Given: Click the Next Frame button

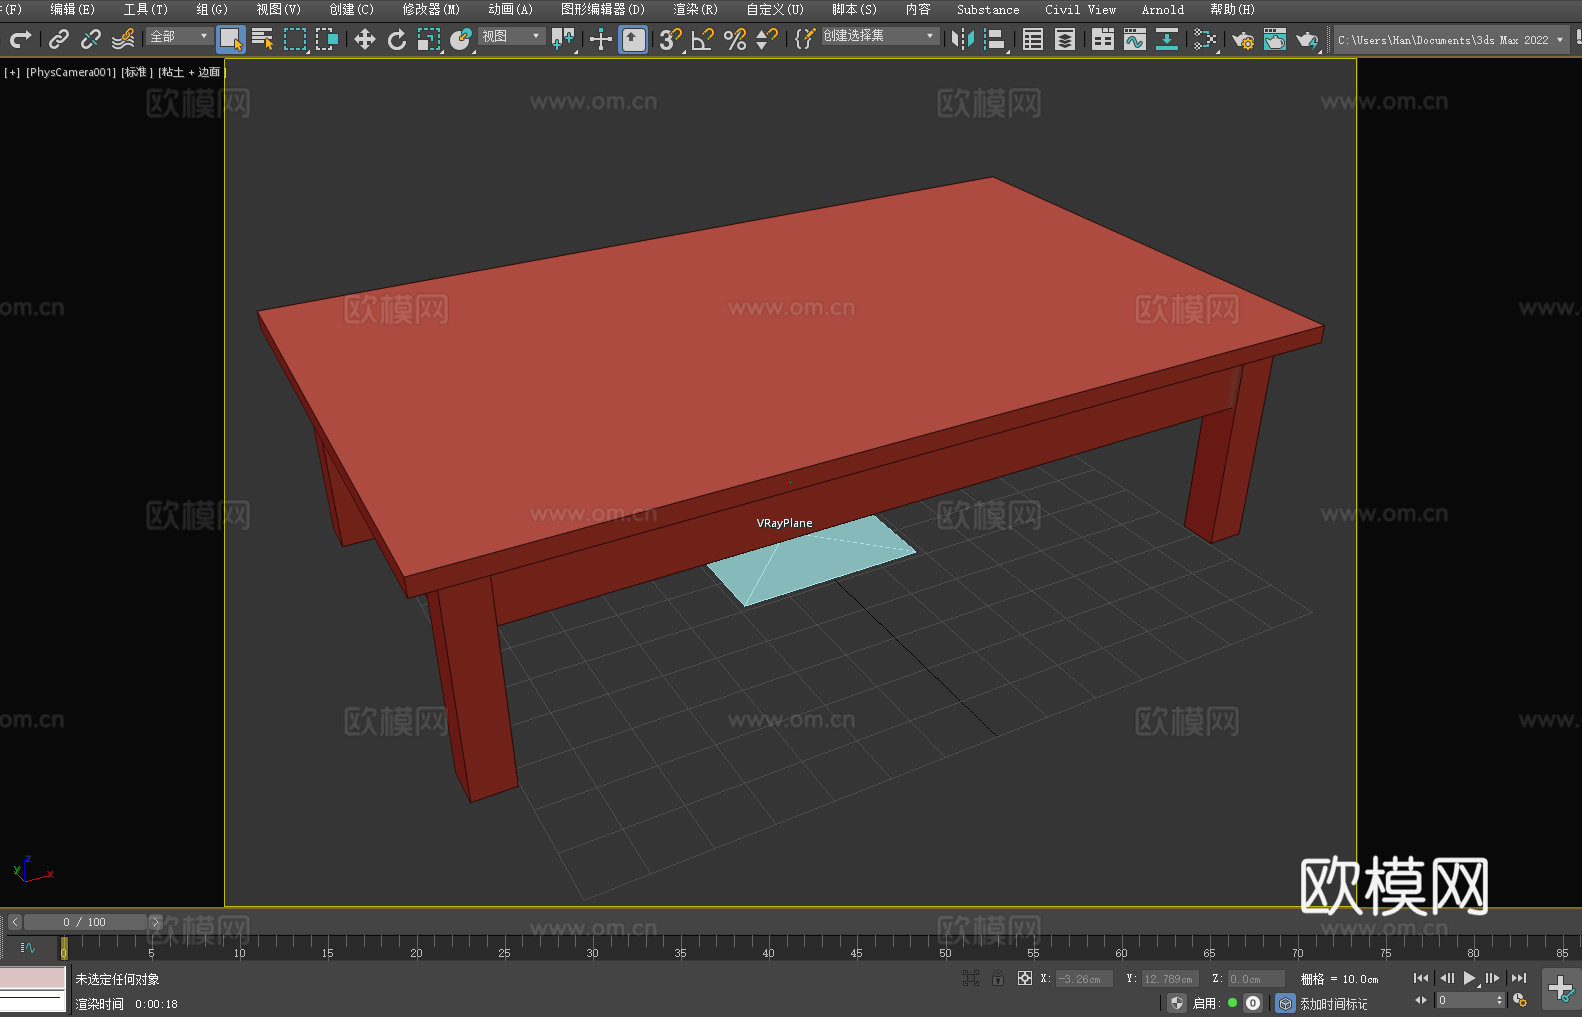Looking at the screenshot, I should (1493, 978).
